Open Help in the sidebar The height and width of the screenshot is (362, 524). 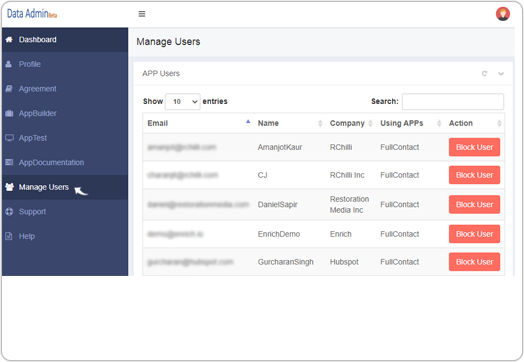27,236
